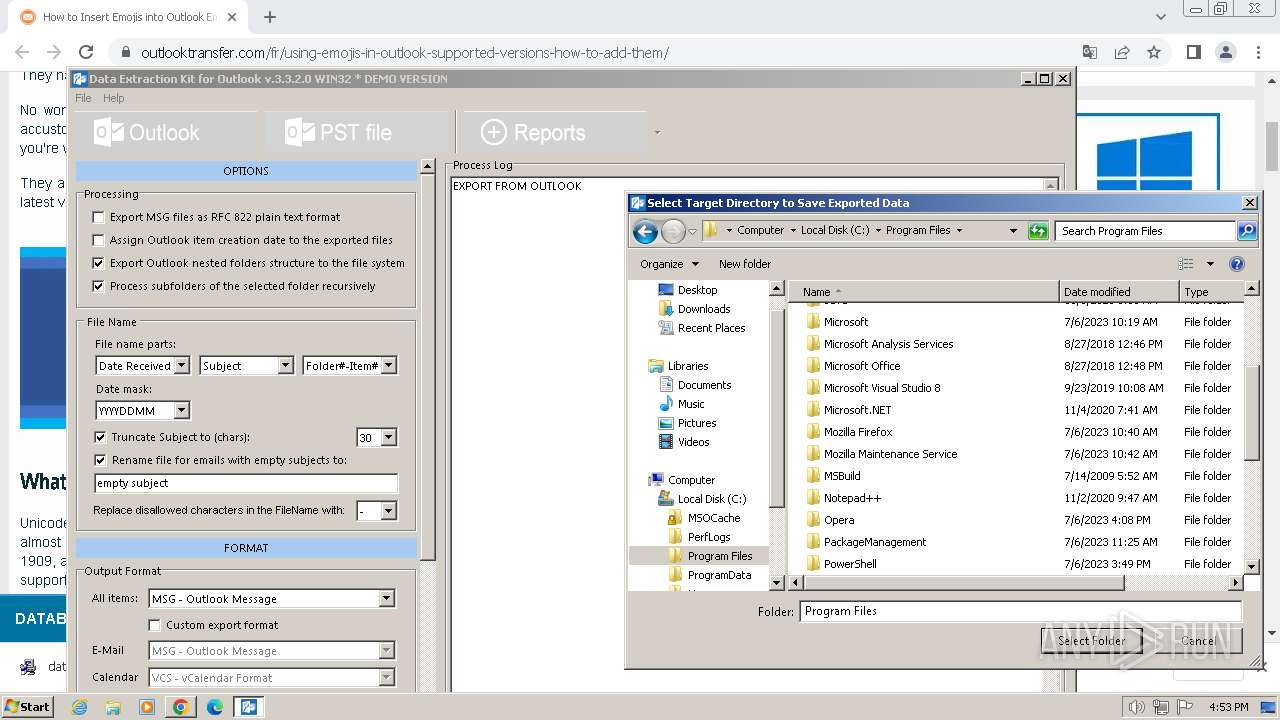Click the Chrome icon in taskbar
The image size is (1280, 720).
[181, 706]
